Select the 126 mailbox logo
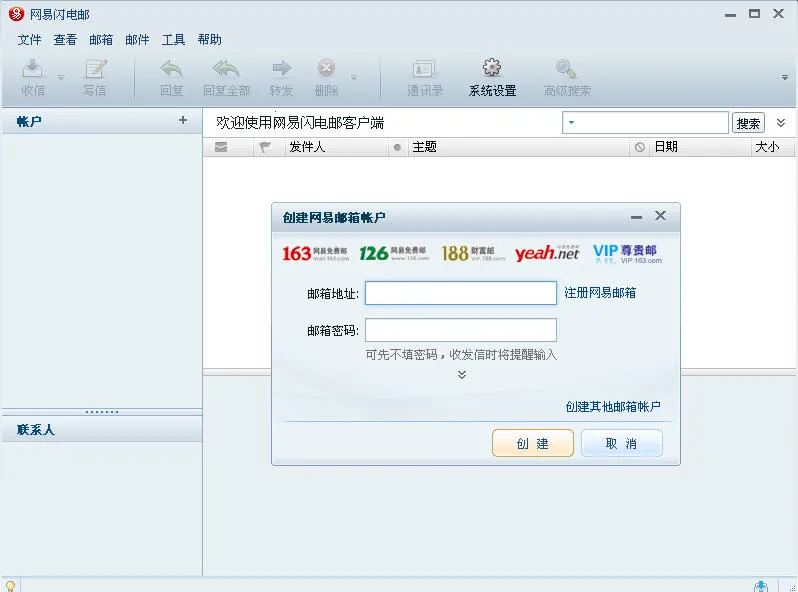Screen dimensions: 798x592 393,253
